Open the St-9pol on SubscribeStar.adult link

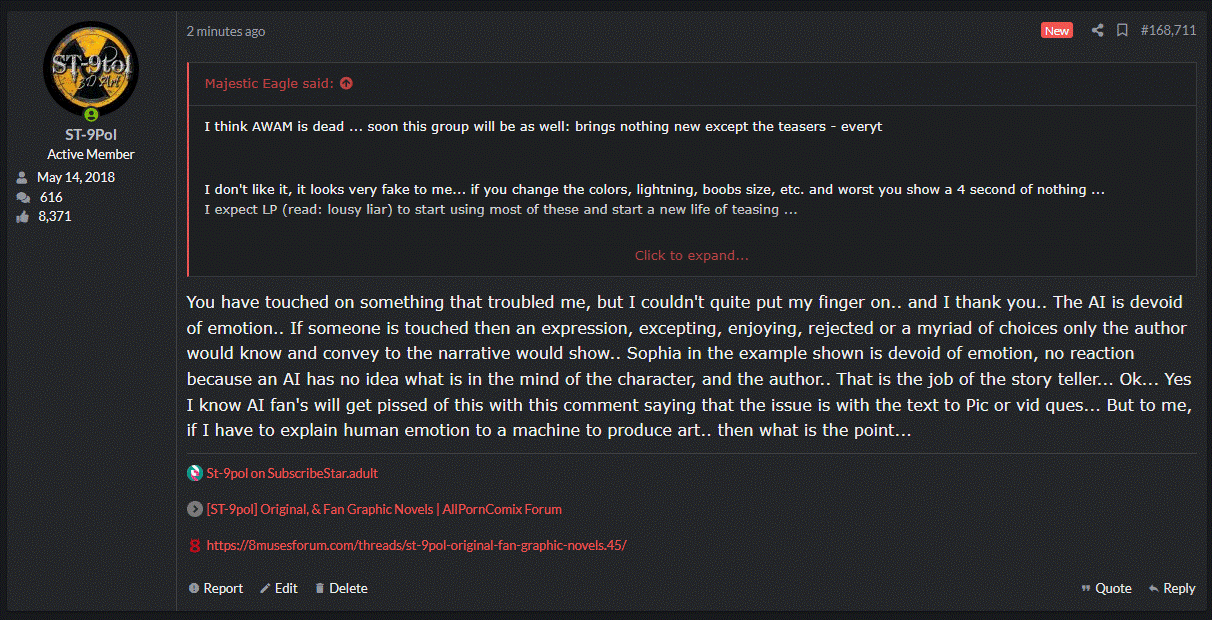(x=292, y=473)
